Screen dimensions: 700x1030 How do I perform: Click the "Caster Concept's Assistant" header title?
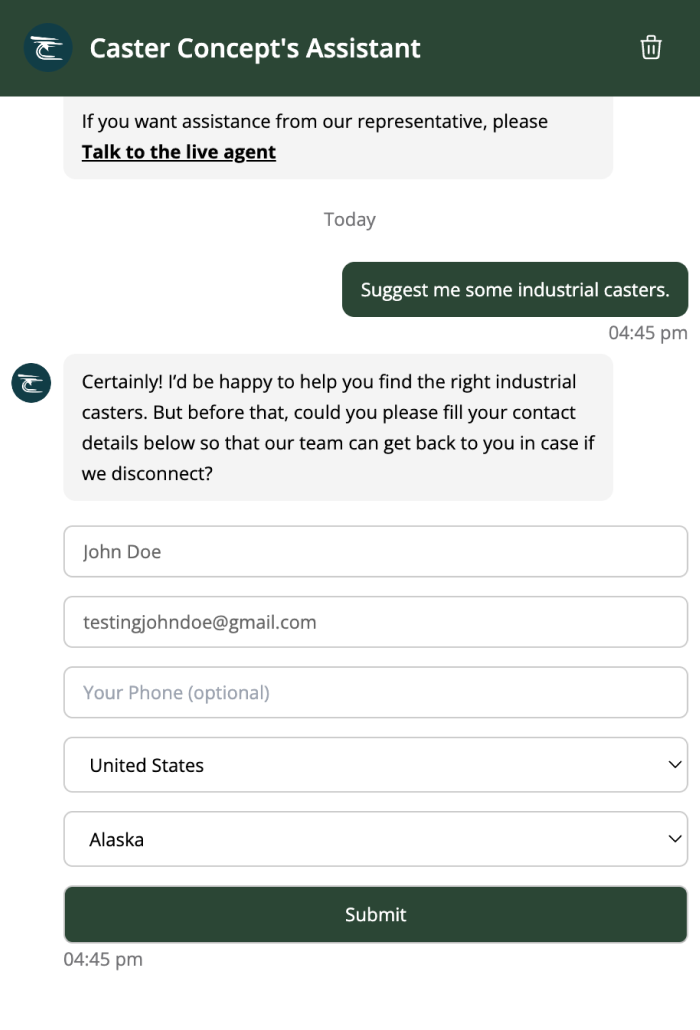pos(255,48)
